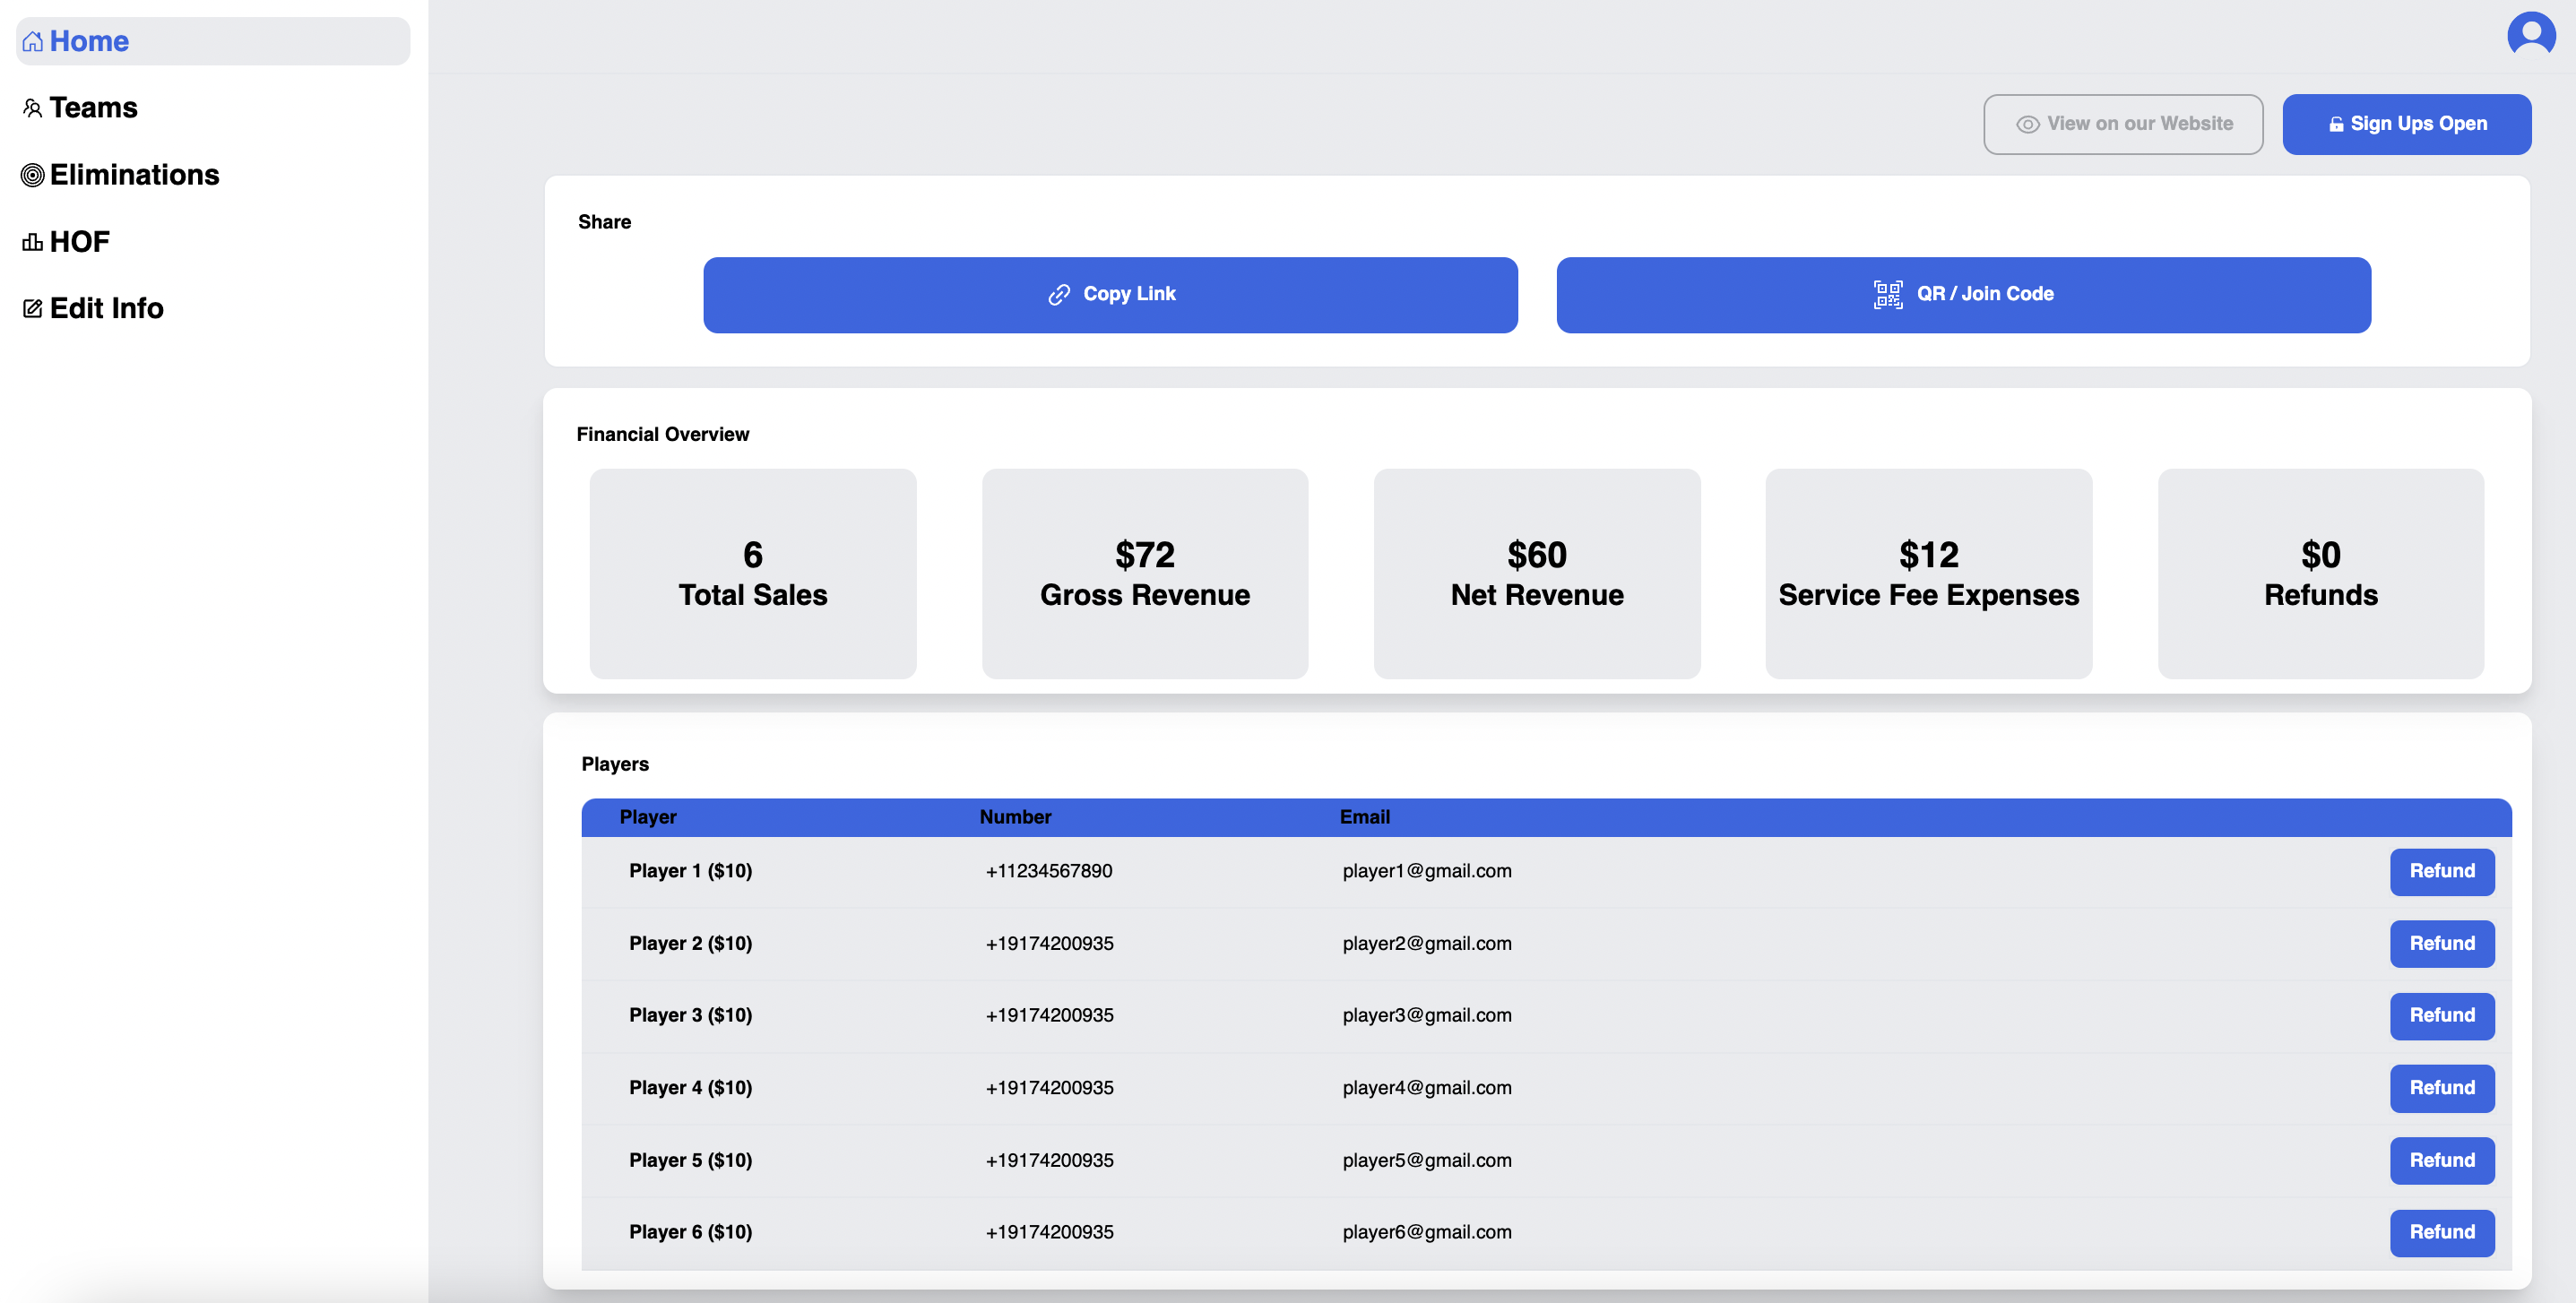
Task: Click the Email column header
Action: tap(1364, 817)
